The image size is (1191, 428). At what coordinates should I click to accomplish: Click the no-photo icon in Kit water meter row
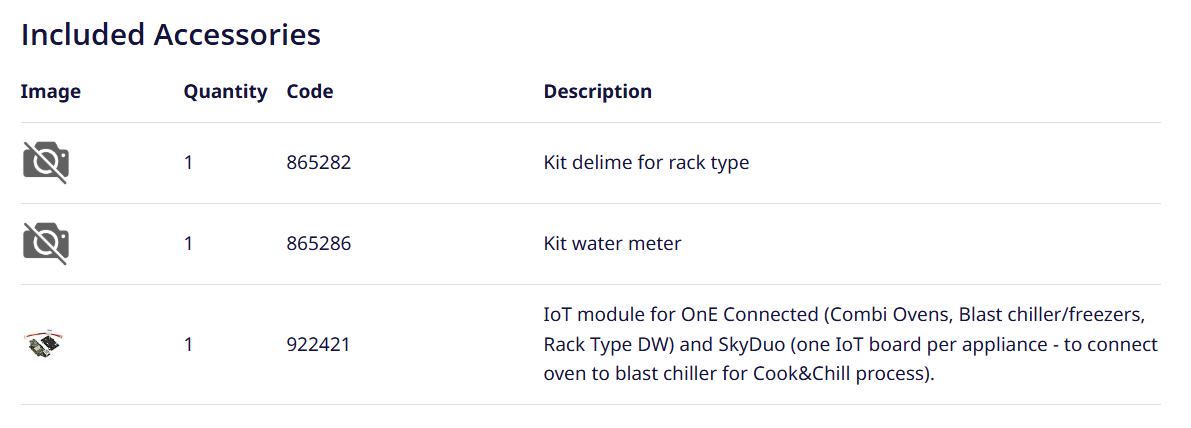(x=46, y=244)
